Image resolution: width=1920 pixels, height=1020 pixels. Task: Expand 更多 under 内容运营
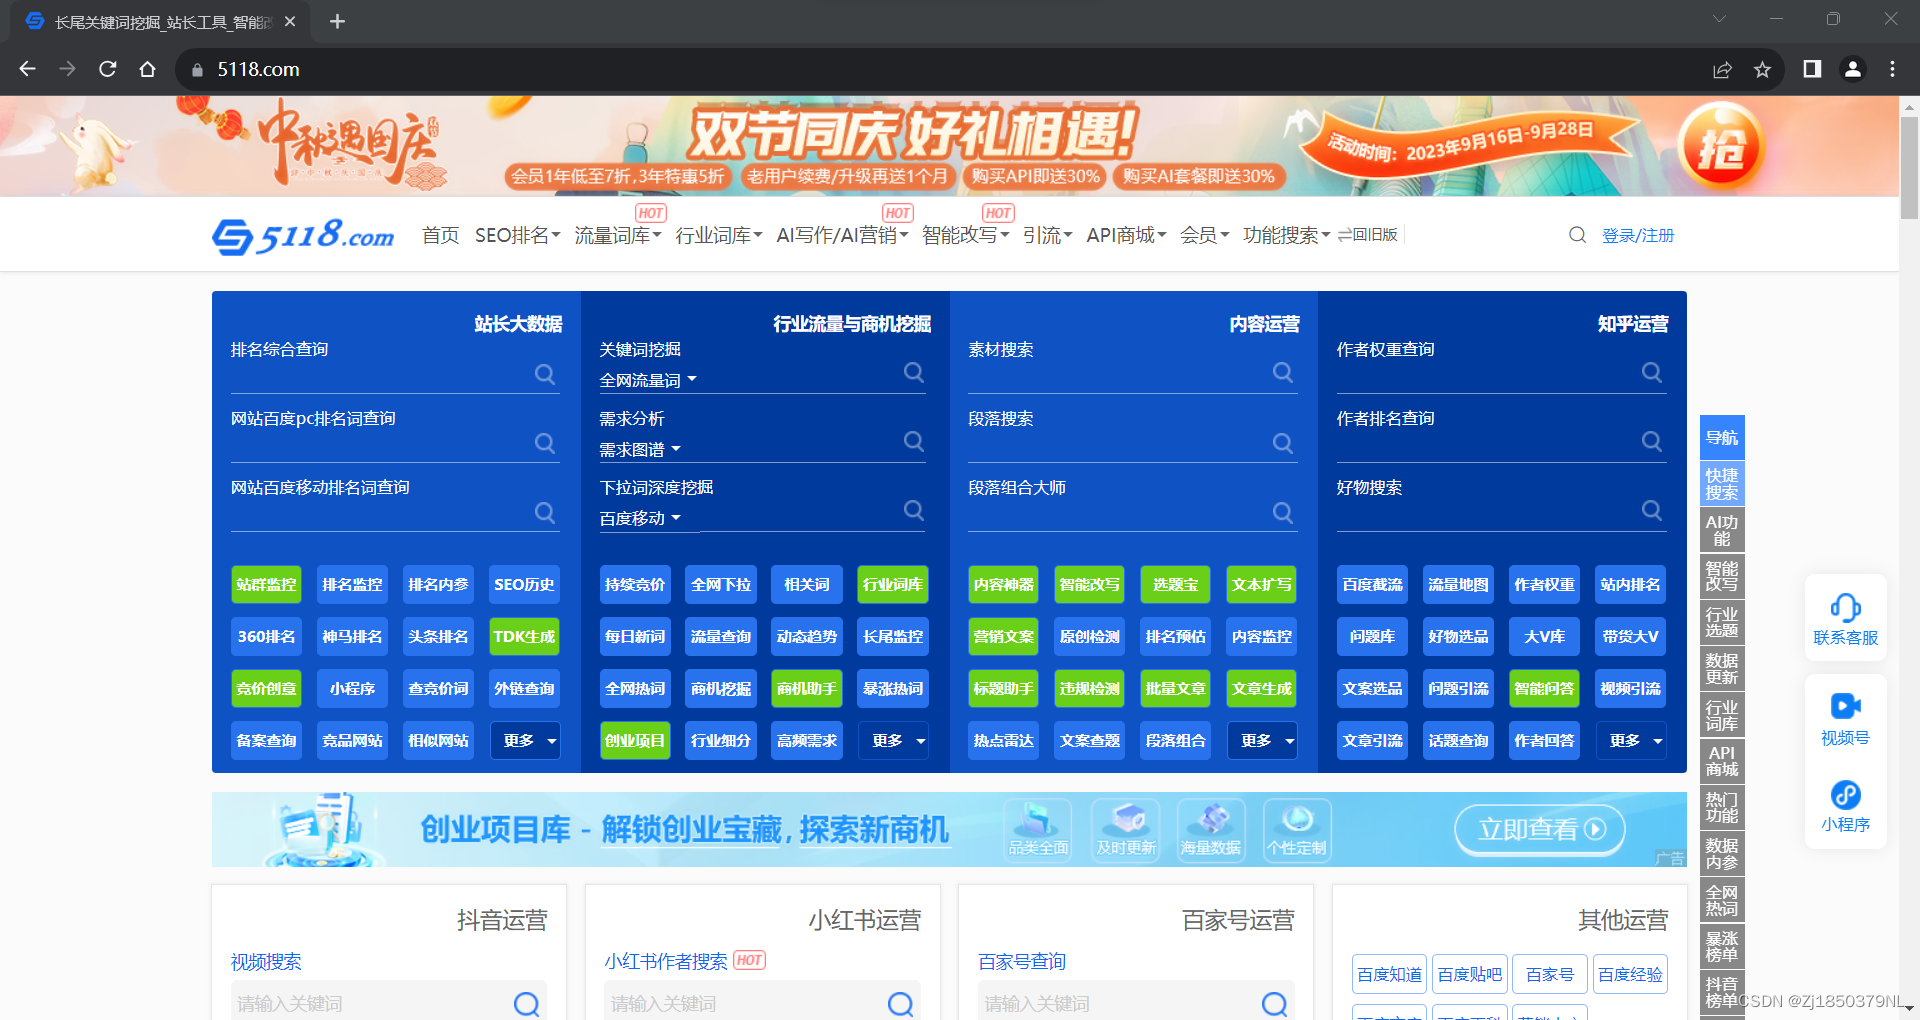[x=1263, y=741]
